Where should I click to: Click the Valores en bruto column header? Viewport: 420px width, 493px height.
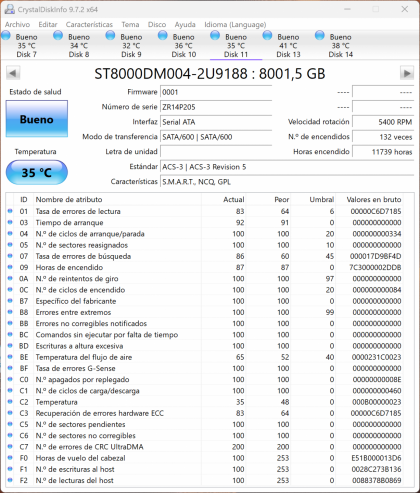[x=369, y=199]
